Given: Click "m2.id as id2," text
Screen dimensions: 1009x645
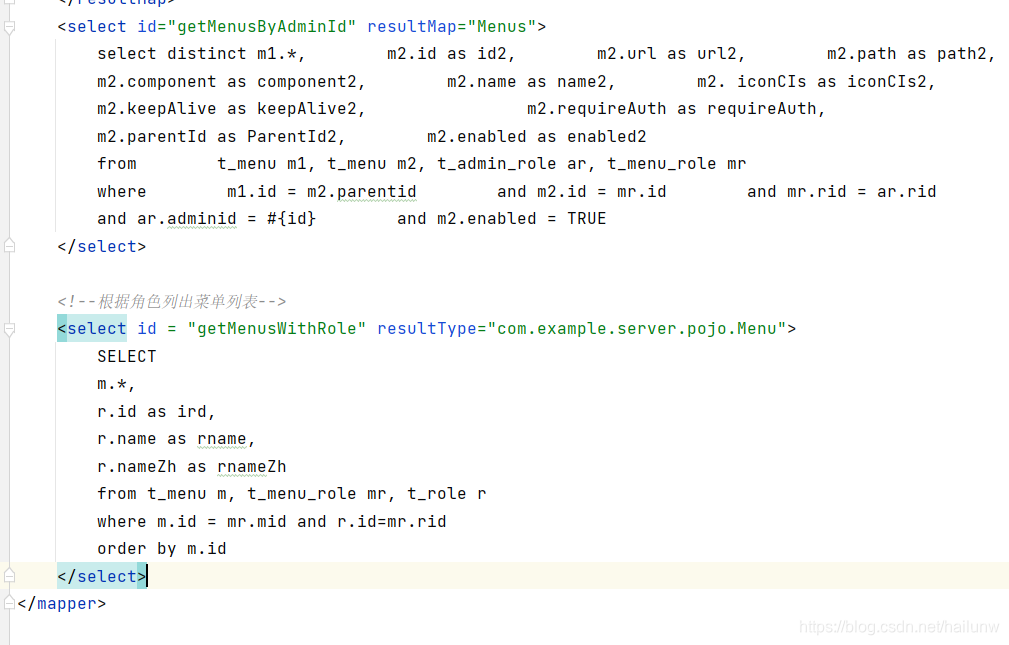Looking at the screenshot, I should (x=451, y=54).
